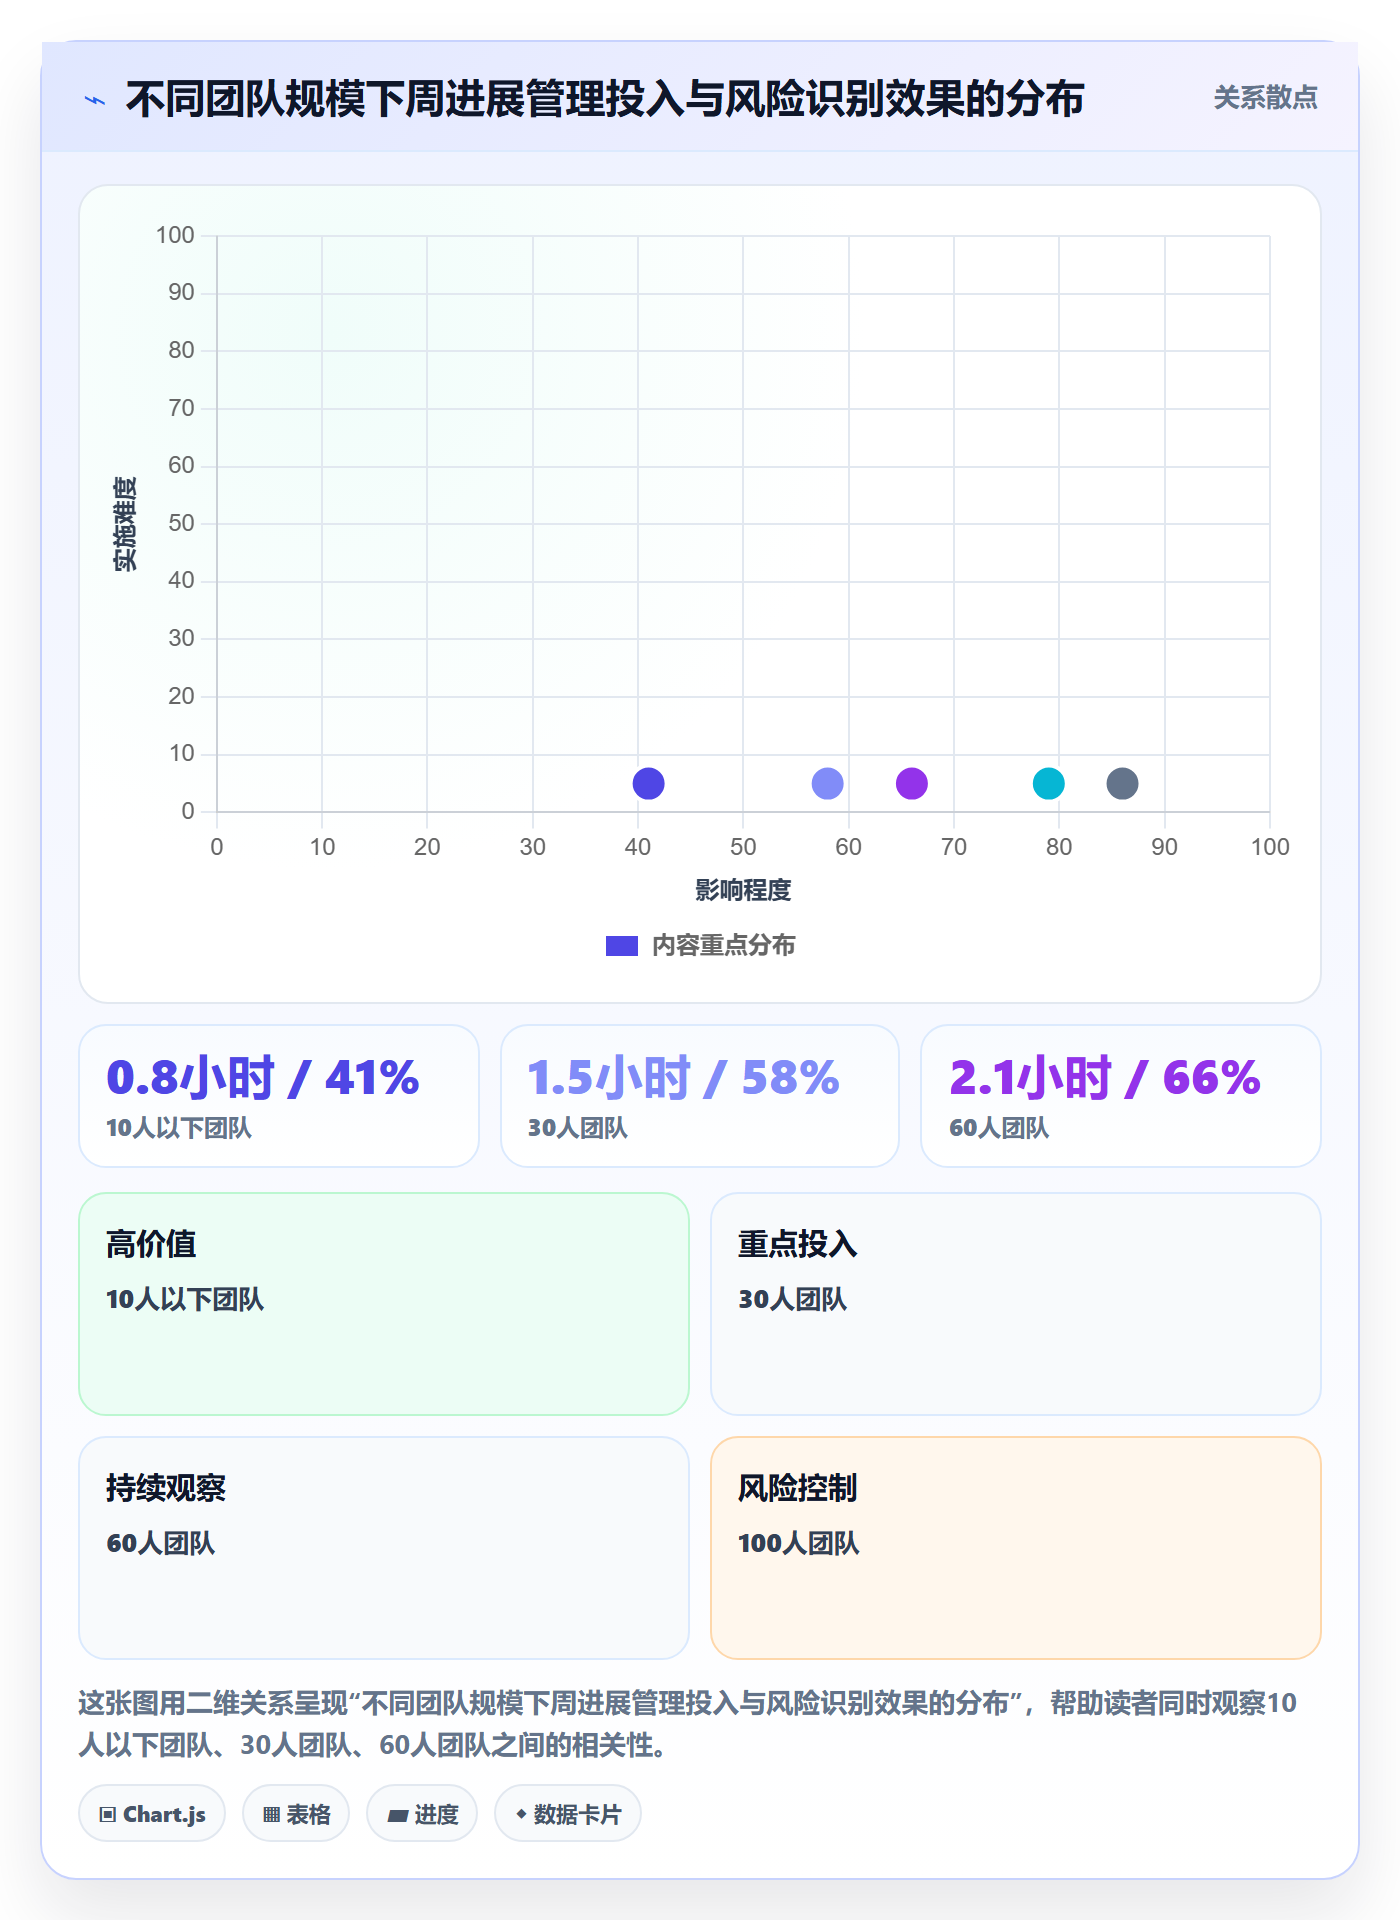Click 10人以下团队 label under 0.8小时 stat
Viewport: 1400px width, 1920px height.
click(179, 1128)
